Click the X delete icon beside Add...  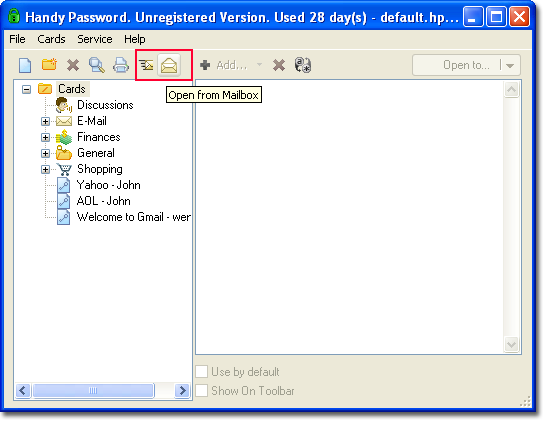pyautogui.click(x=279, y=65)
